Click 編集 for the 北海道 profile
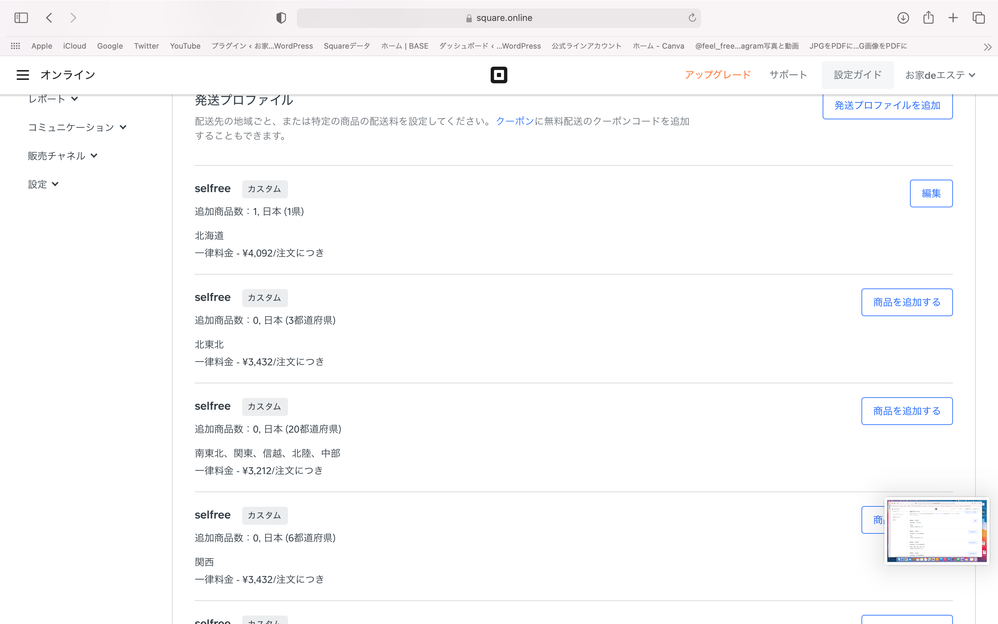 pos(930,193)
